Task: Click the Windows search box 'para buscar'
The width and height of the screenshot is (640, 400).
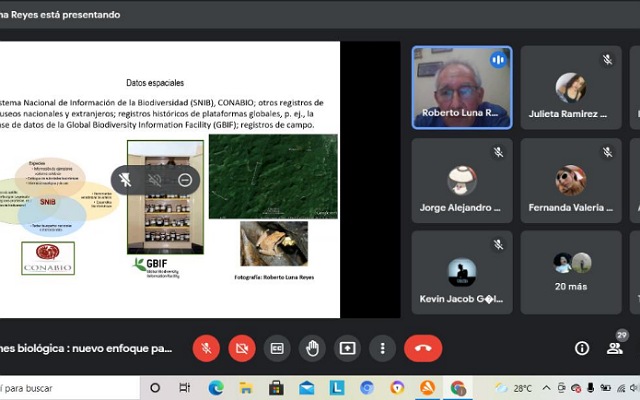Action: (x=69, y=388)
